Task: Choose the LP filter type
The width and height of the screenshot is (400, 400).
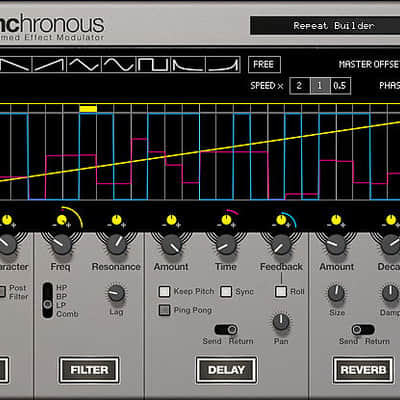Action: [x=62, y=305]
